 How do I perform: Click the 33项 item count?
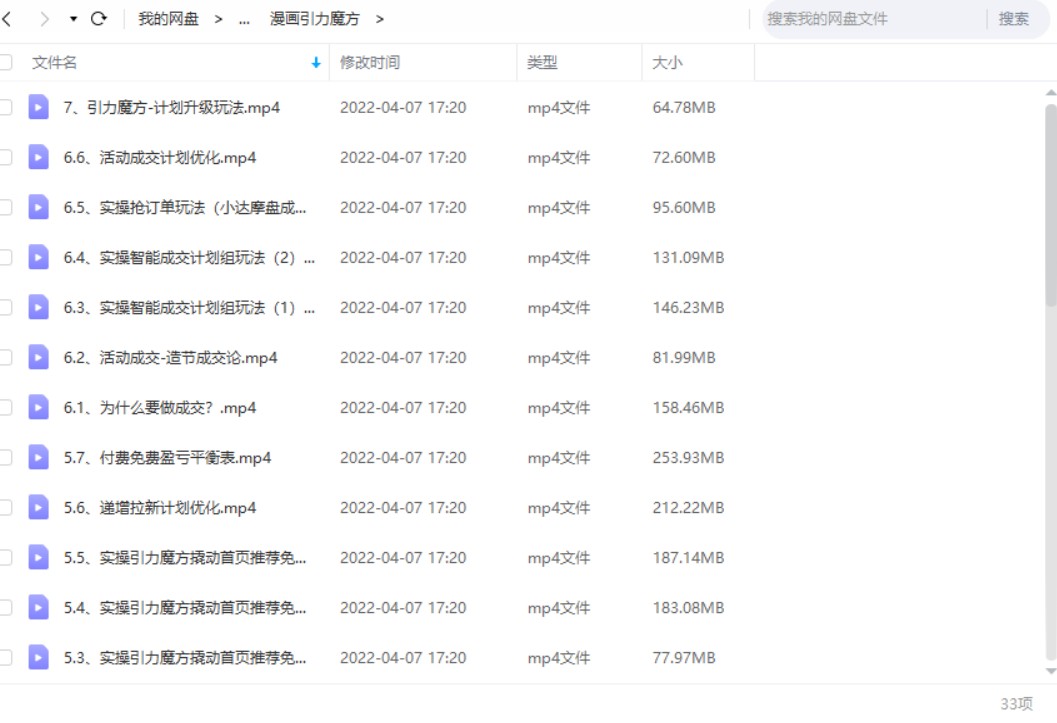1017,703
